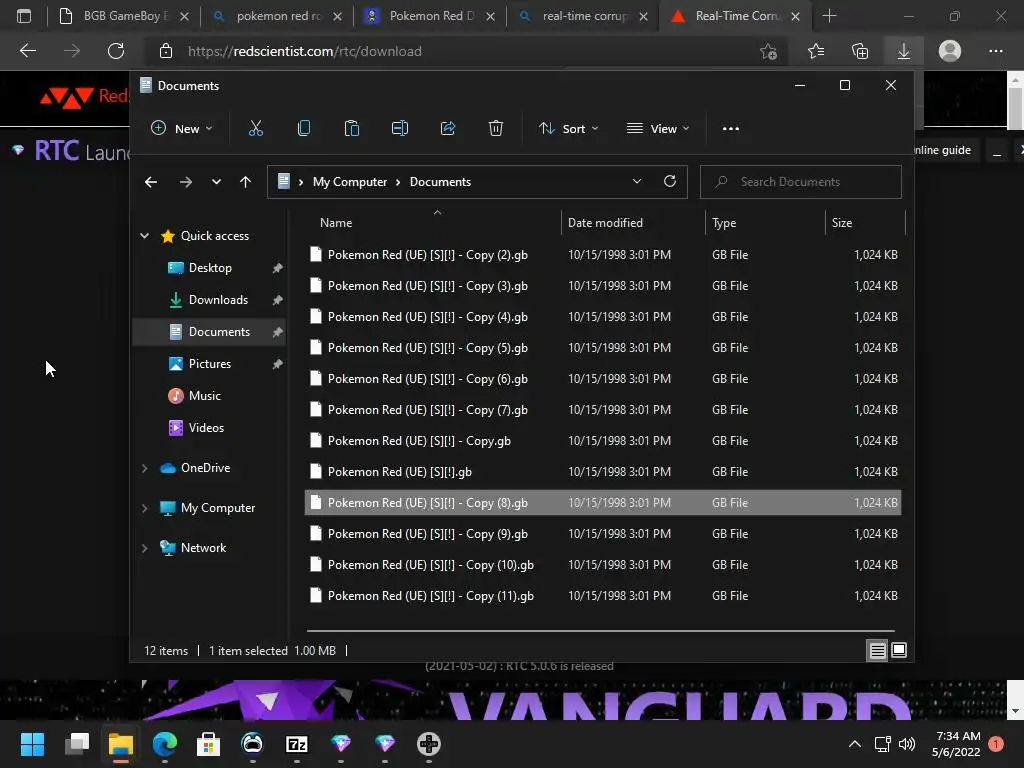Switch to details view using status bar icon
The height and width of the screenshot is (768, 1024).
(877, 650)
